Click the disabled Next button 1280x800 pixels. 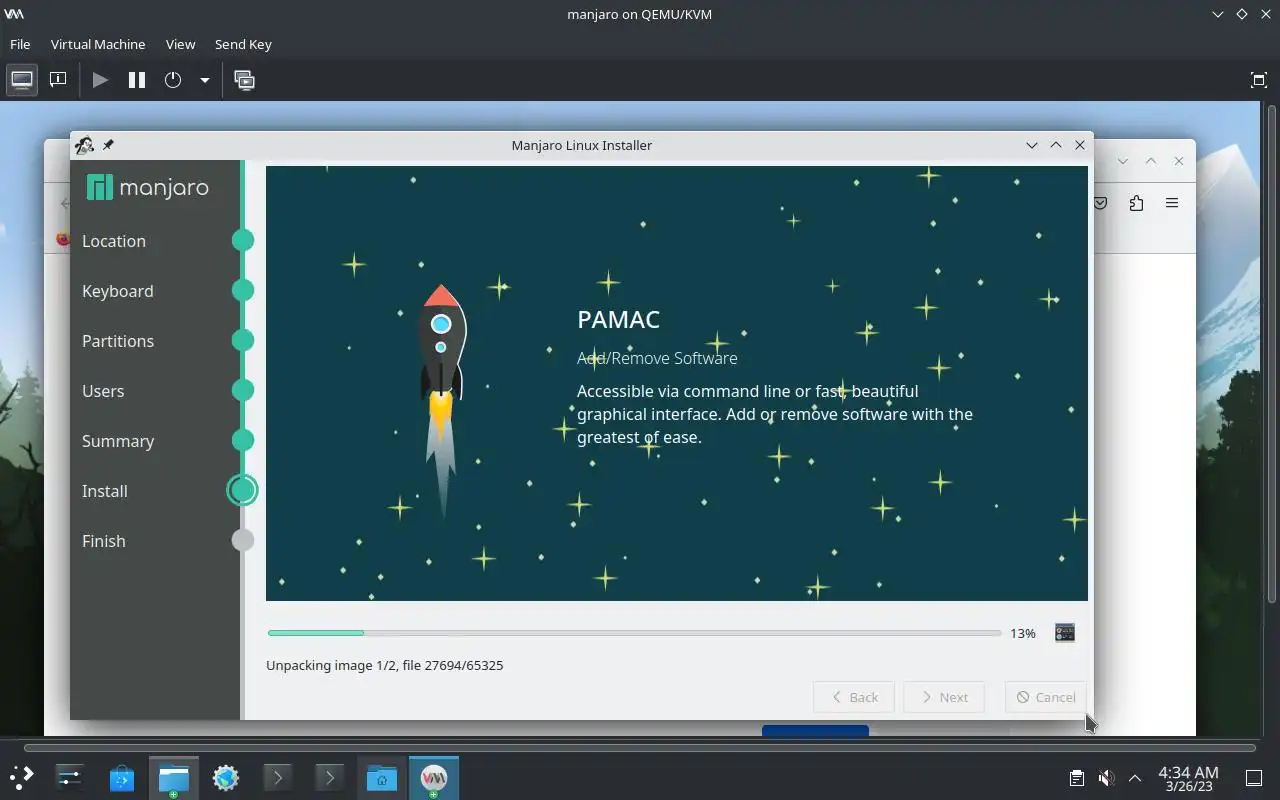tap(943, 697)
